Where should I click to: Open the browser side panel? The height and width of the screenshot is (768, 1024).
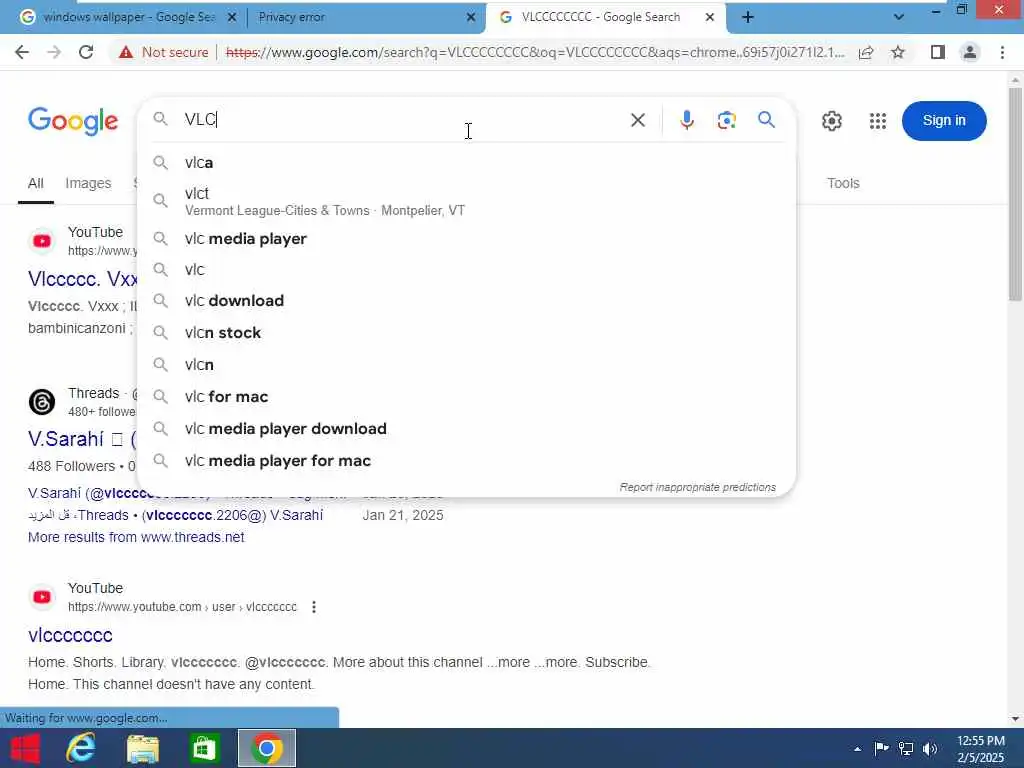click(x=938, y=52)
